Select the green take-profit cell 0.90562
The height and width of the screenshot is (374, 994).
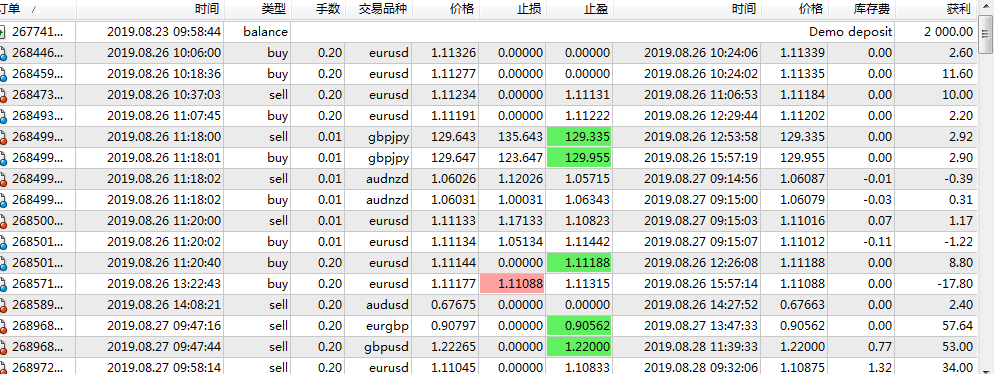click(x=579, y=326)
